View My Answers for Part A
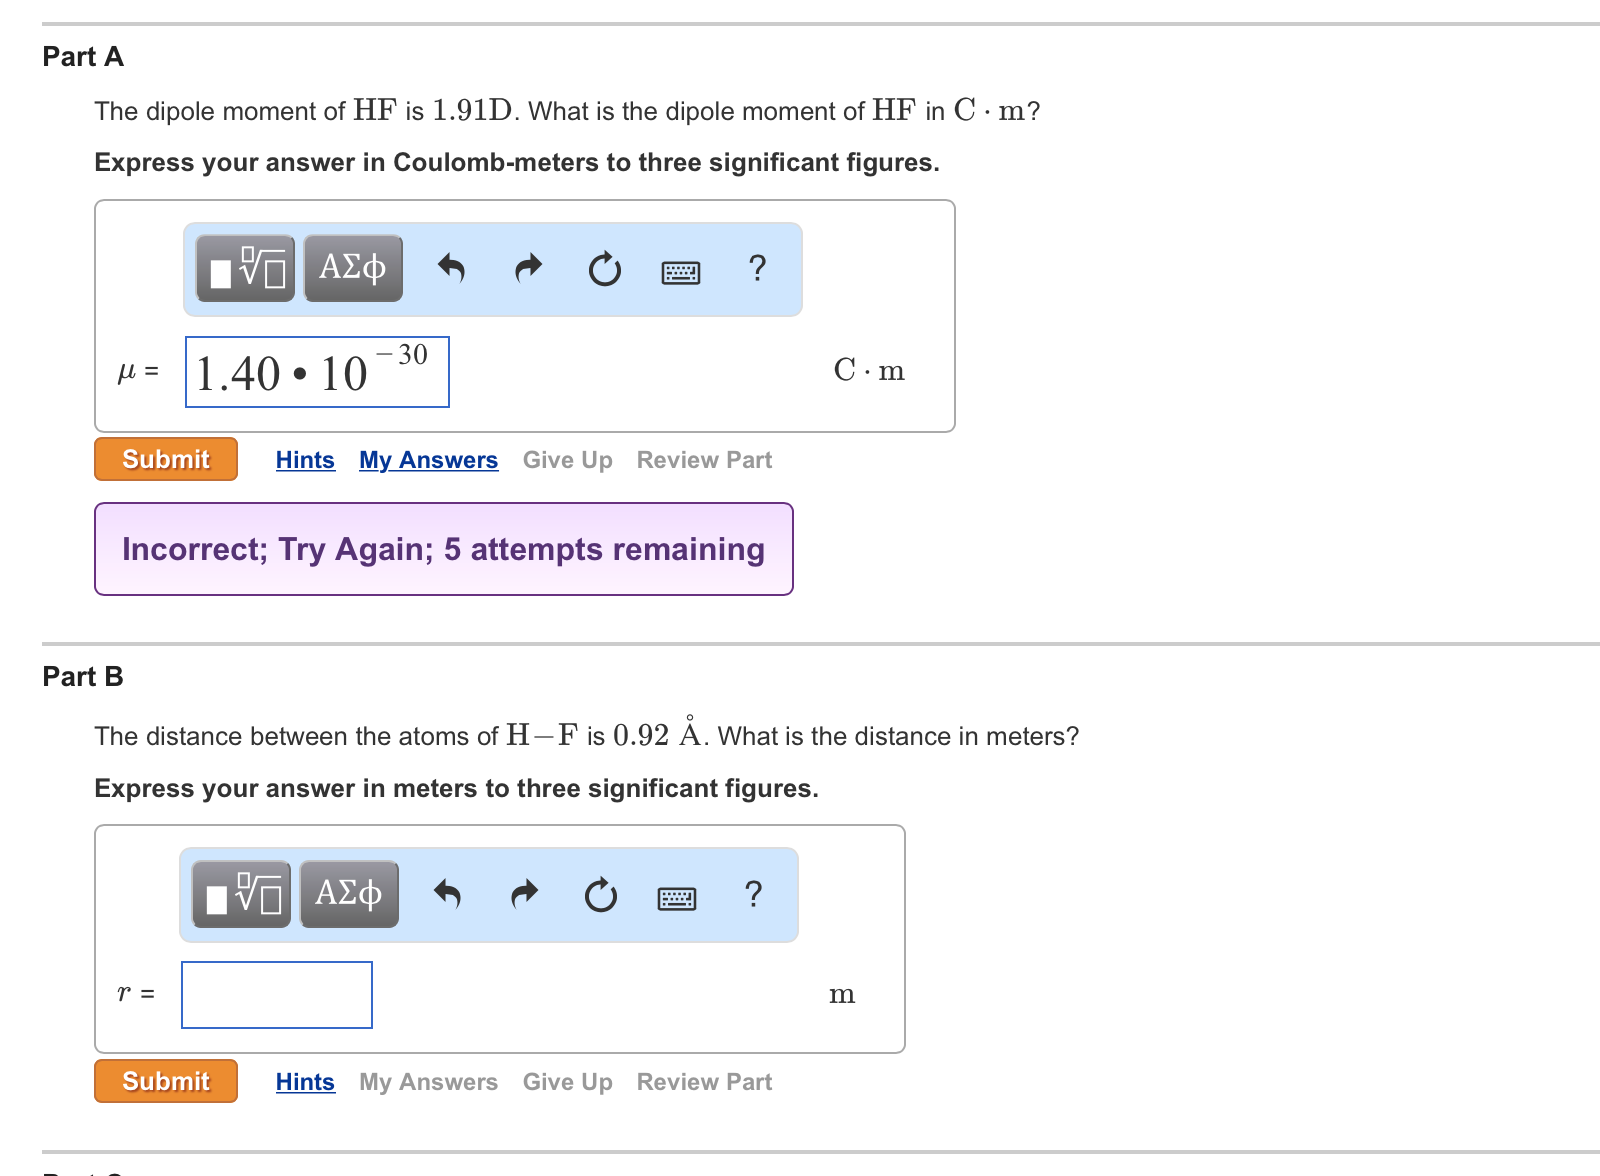The image size is (1600, 1176). tap(428, 460)
